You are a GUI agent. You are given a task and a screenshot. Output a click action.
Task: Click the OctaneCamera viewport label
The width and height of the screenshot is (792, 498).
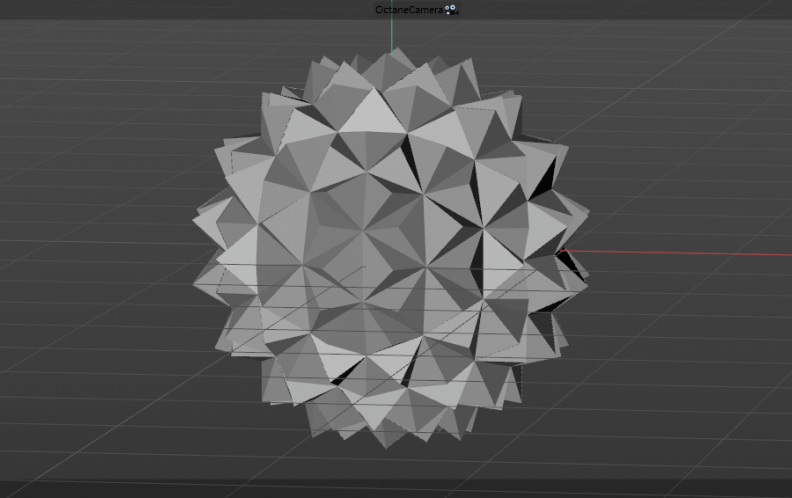(409, 10)
